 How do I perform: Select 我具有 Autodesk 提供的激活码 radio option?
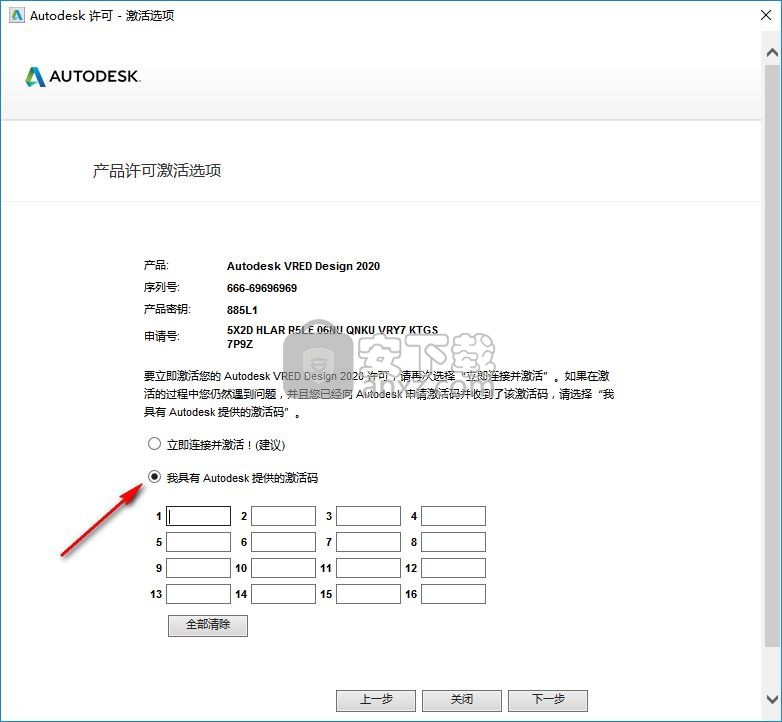(154, 477)
